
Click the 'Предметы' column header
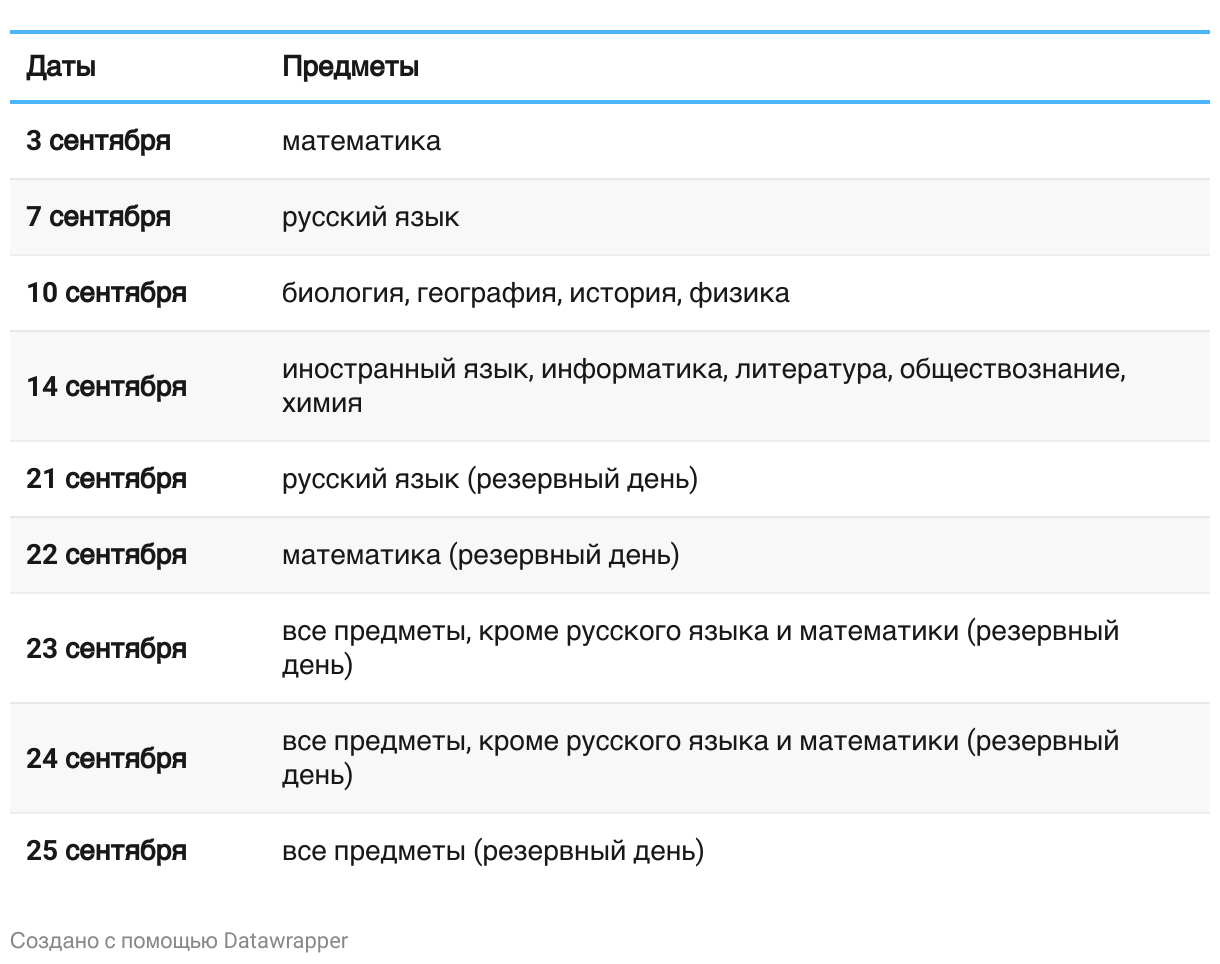point(350,67)
